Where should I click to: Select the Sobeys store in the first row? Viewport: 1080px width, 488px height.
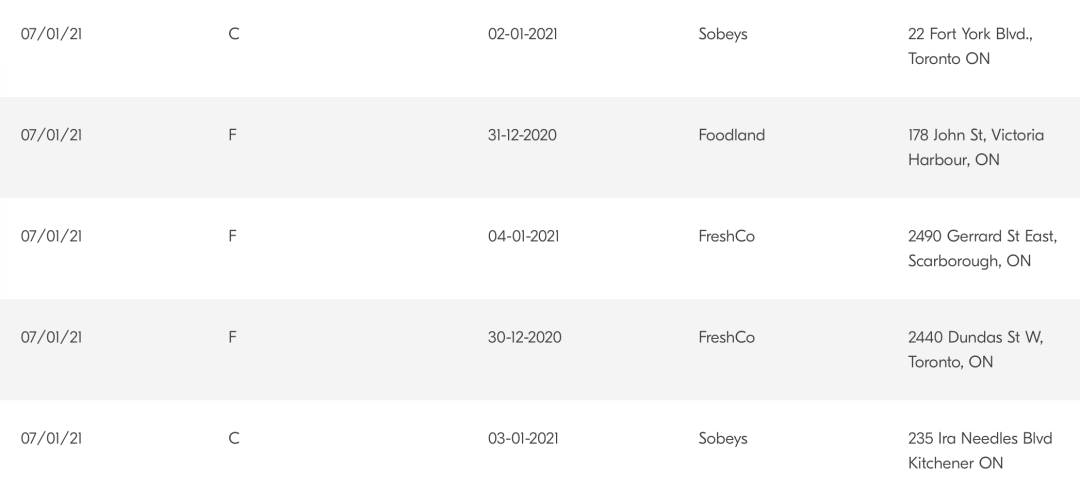723,34
